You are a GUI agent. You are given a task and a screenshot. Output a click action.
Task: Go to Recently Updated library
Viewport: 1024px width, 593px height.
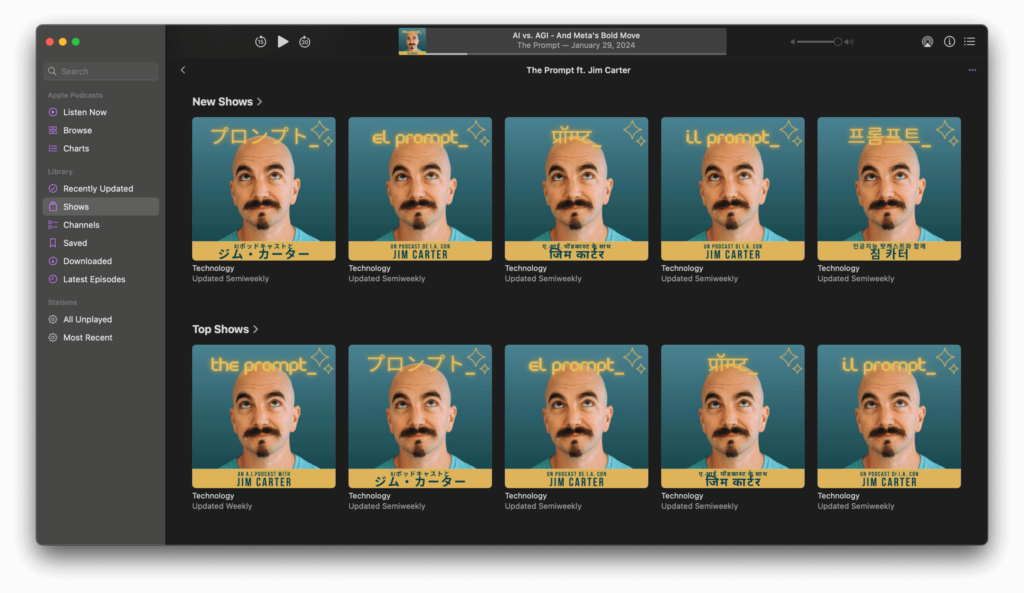(97, 188)
